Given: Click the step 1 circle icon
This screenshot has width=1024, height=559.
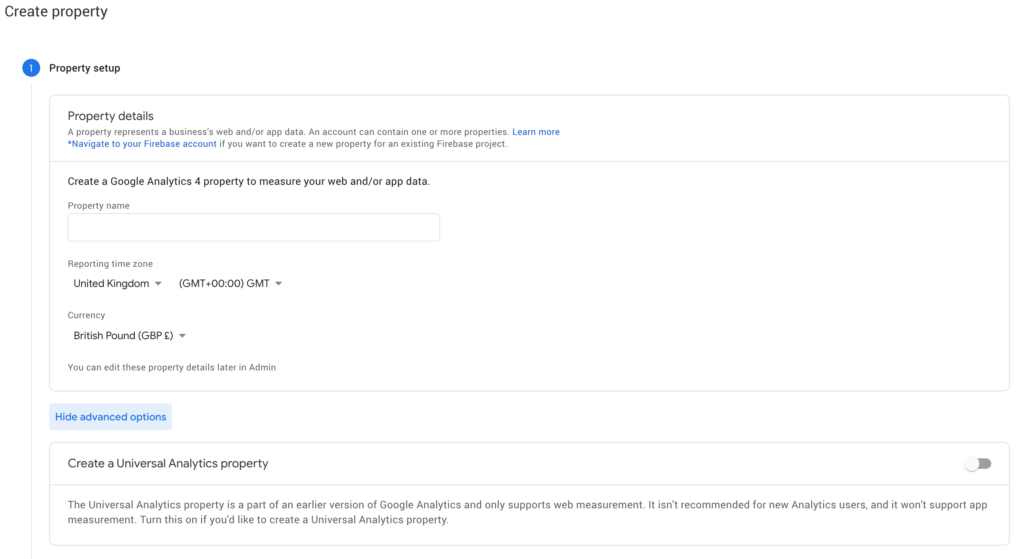Looking at the screenshot, I should 31,68.
